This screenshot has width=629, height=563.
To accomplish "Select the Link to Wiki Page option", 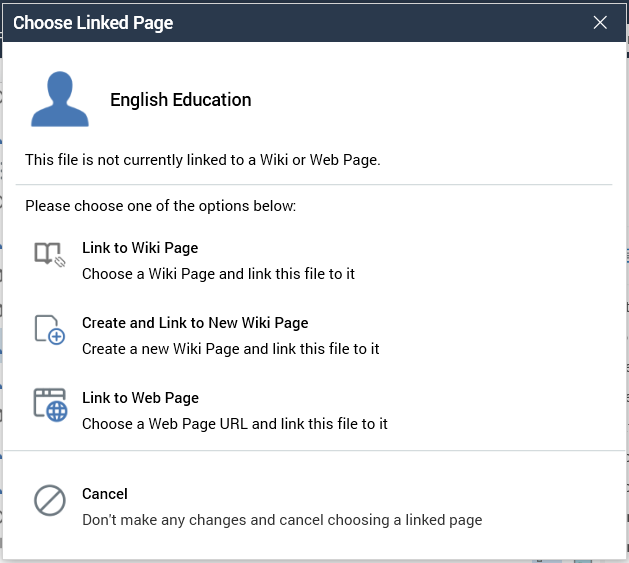I will pos(140,248).
